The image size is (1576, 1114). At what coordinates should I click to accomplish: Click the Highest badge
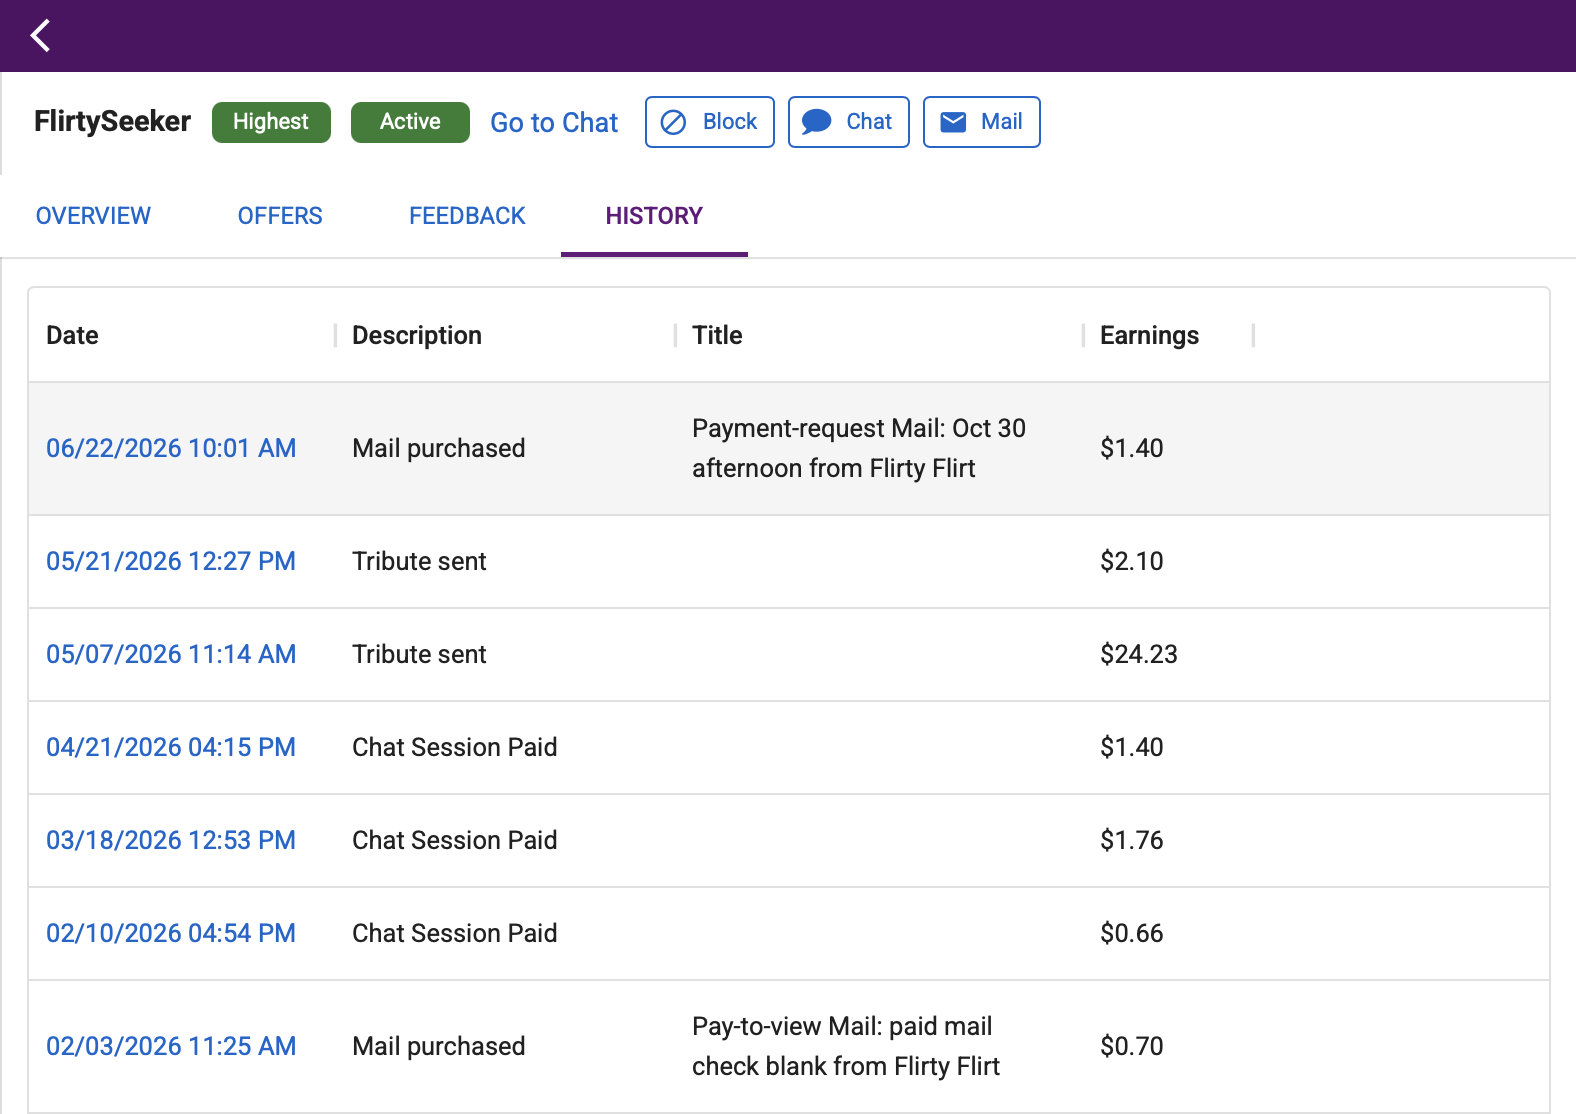[x=271, y=122]
